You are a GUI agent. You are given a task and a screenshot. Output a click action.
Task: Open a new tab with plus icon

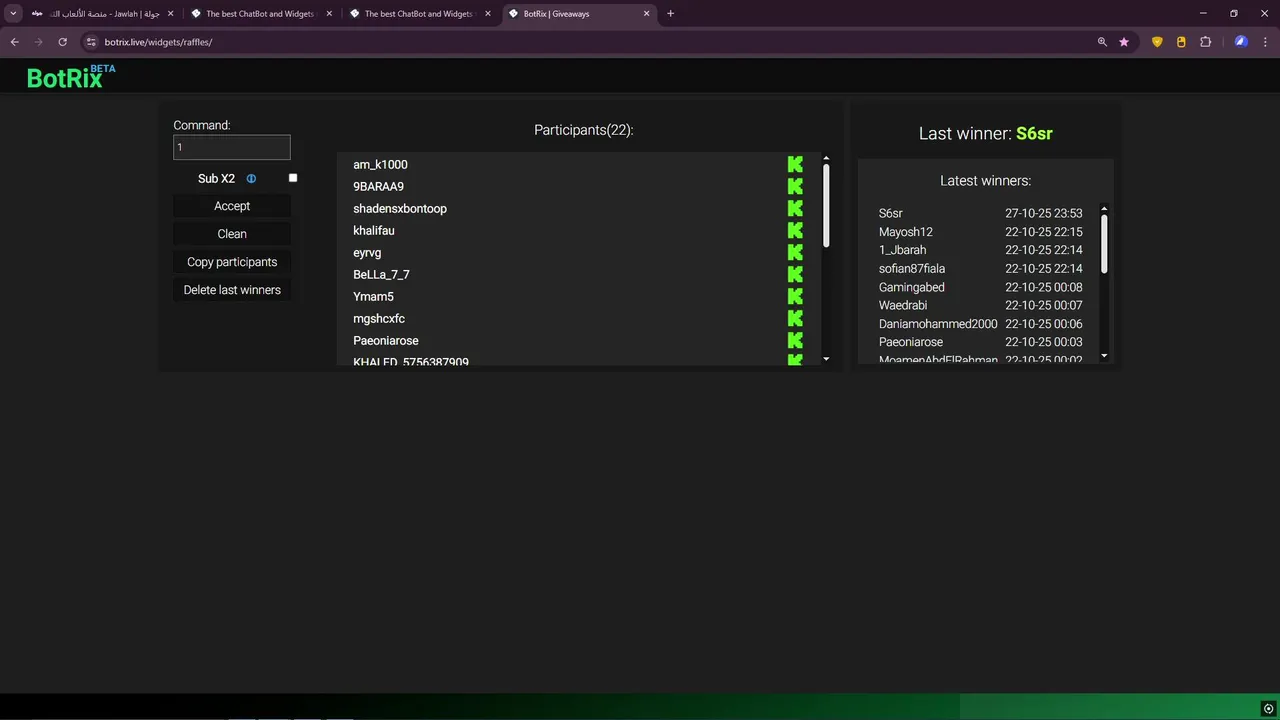pyautogui.click(x=670, y=14)
